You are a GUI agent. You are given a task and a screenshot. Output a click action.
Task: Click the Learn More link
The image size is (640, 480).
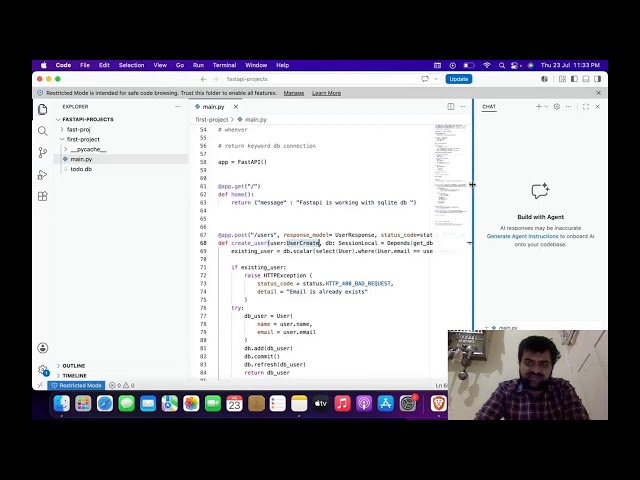click(327, 93)
